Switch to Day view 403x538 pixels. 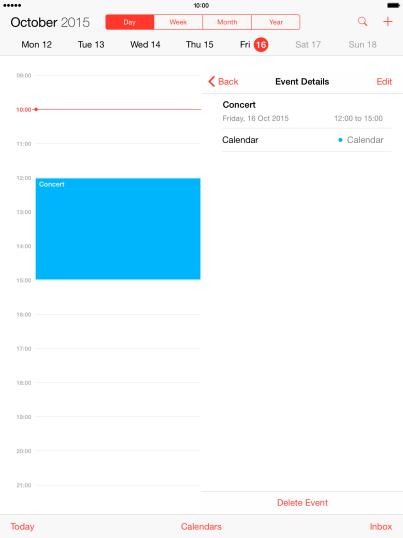pyautogui.click(x=130, y=22)
